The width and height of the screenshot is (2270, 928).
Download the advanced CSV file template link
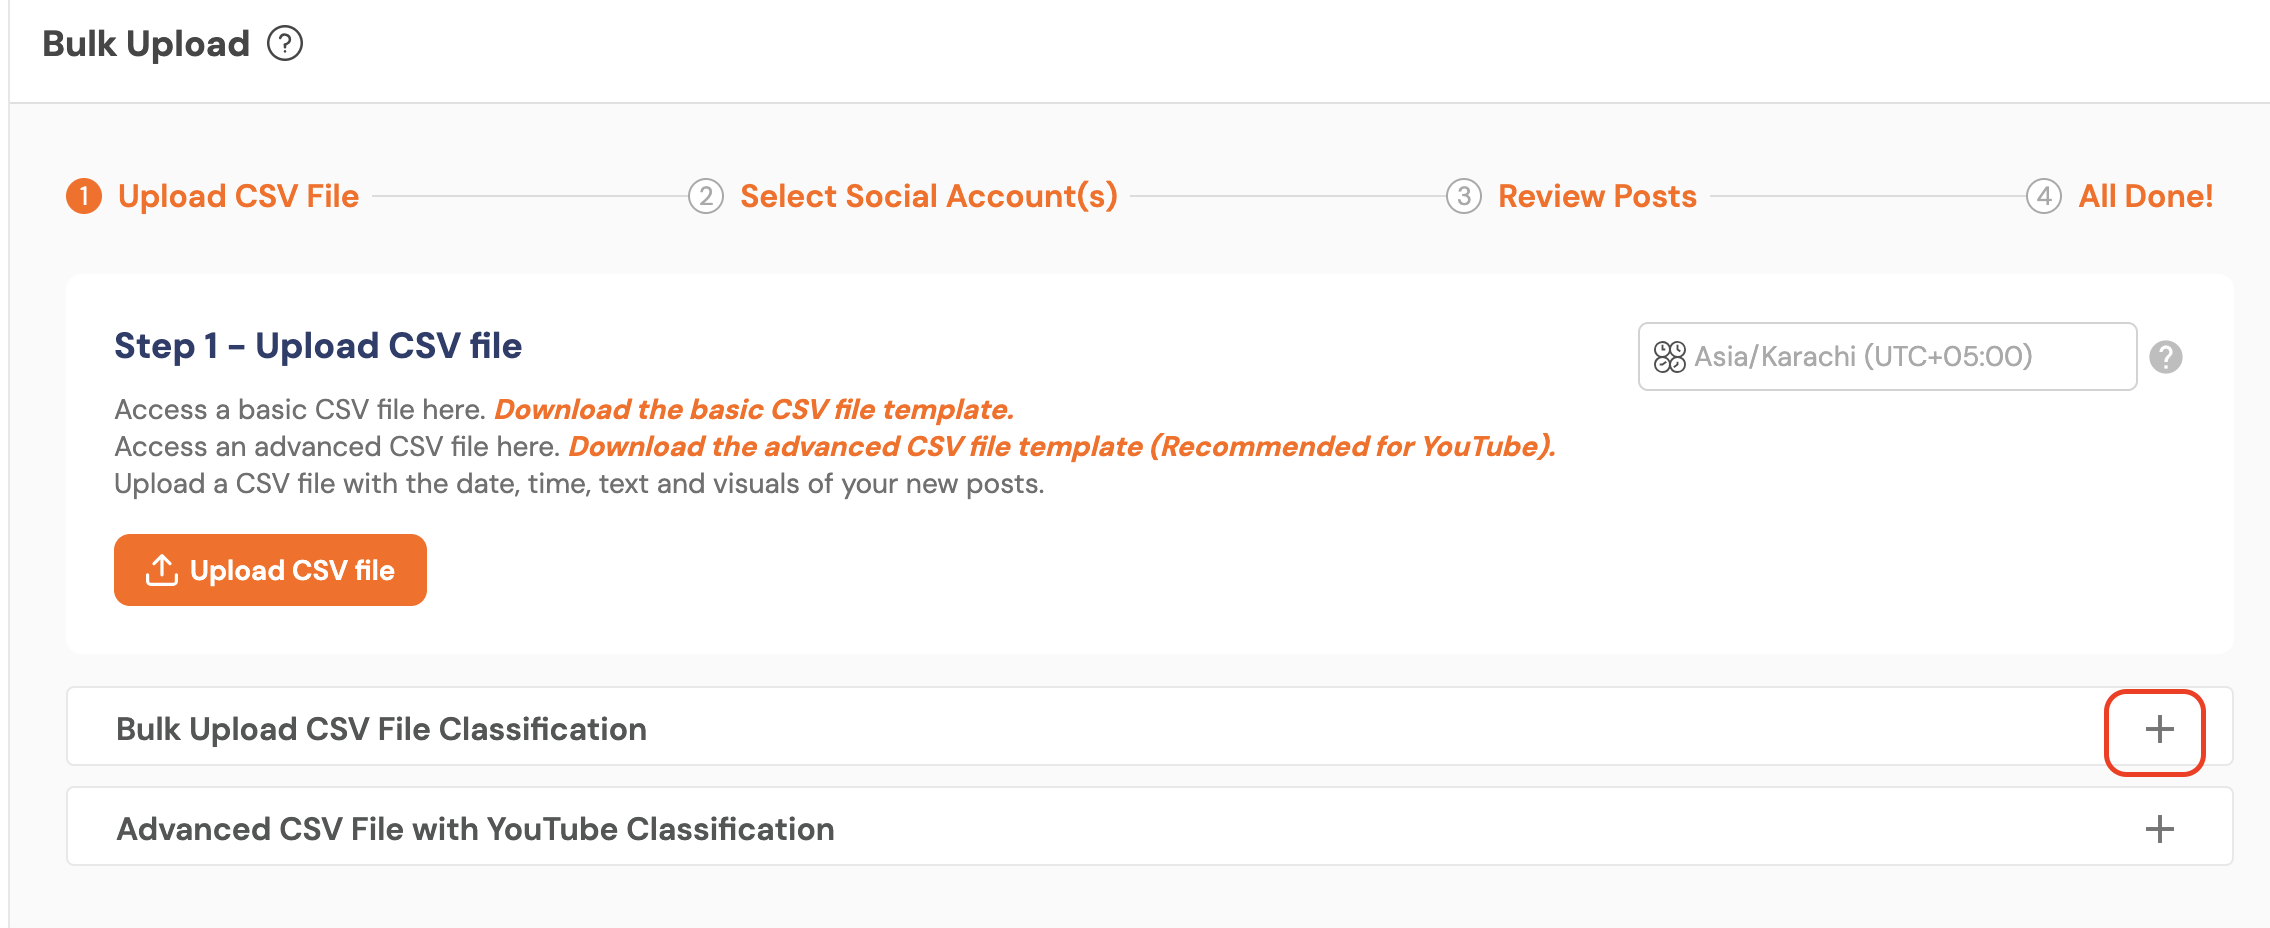click(x=1061, y=447)
